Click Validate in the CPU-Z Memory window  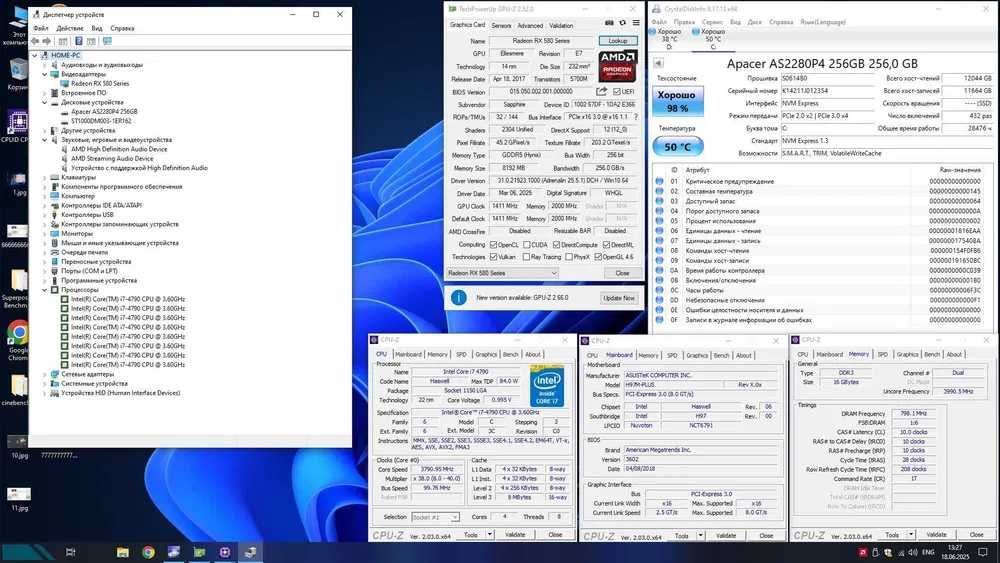[x=936, y=534]
